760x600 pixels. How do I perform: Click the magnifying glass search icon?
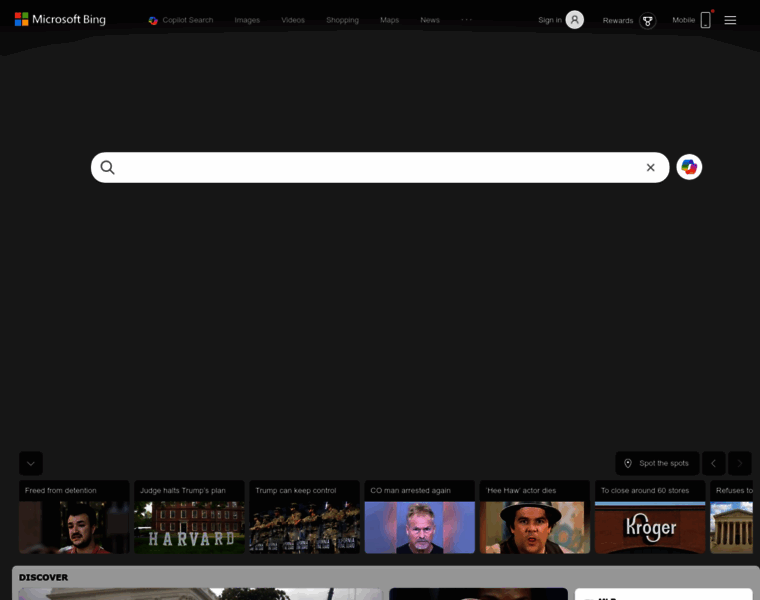[108, 168]
